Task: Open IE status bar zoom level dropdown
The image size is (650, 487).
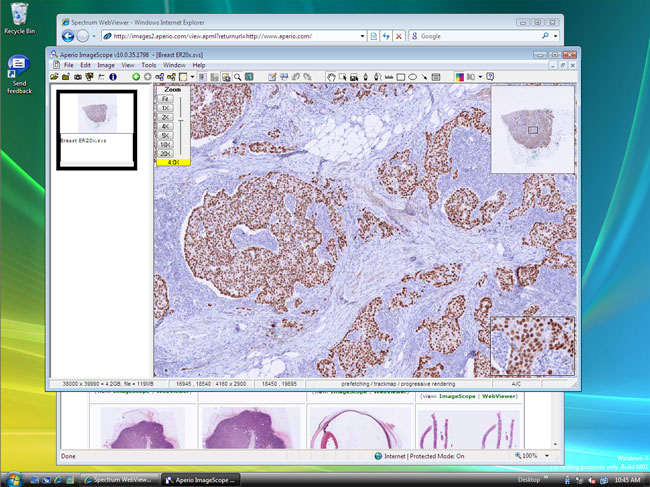Action: click(547, 456)
